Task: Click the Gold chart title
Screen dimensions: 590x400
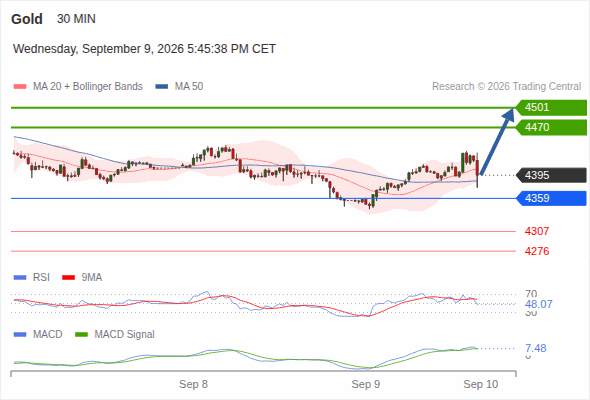Action: click(x=27, y=19)
